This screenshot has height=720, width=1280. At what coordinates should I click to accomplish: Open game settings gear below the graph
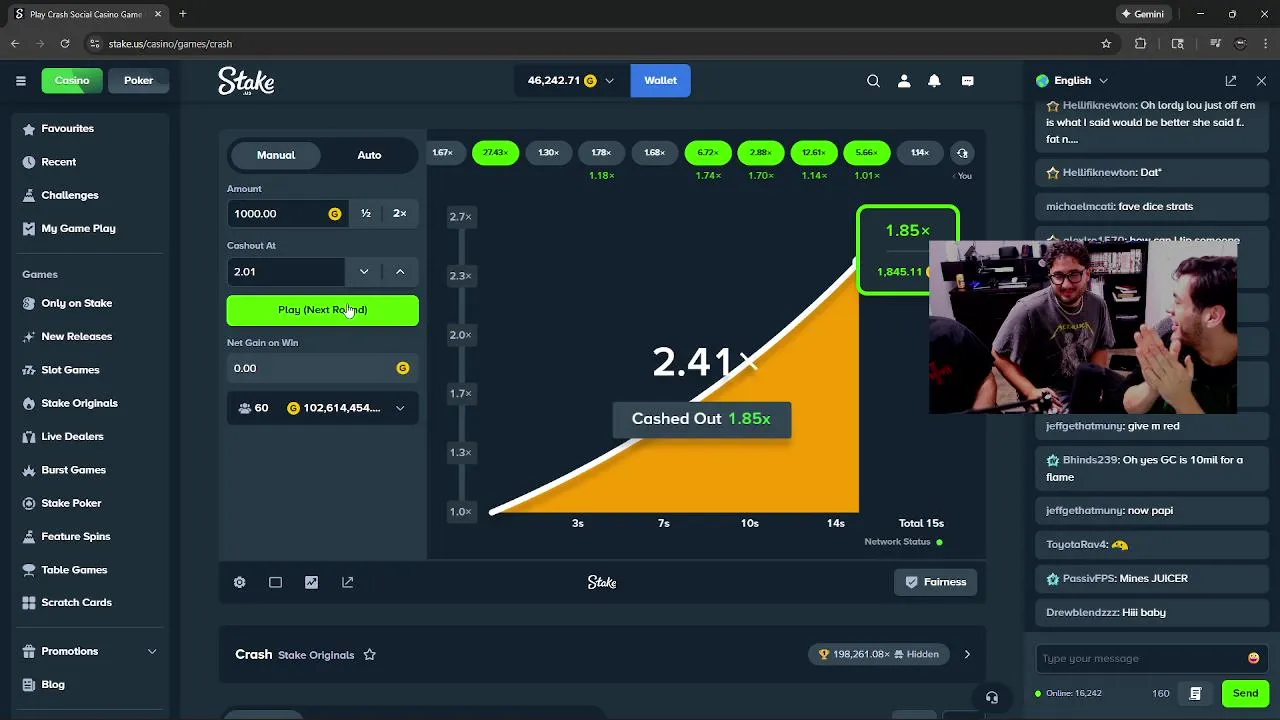[x=240, y=582]
